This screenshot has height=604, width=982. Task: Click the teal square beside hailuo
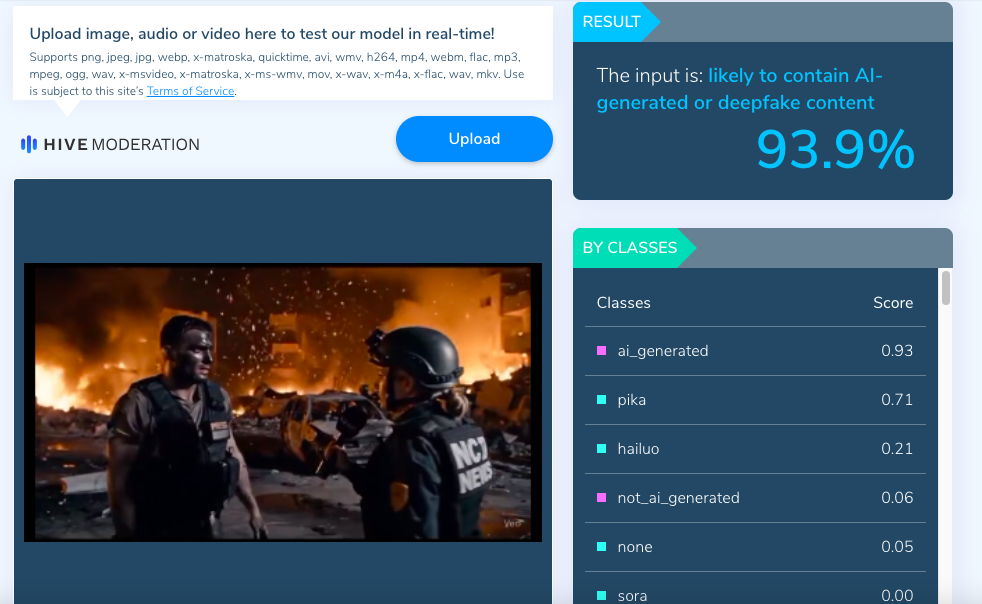pos(601,449)
